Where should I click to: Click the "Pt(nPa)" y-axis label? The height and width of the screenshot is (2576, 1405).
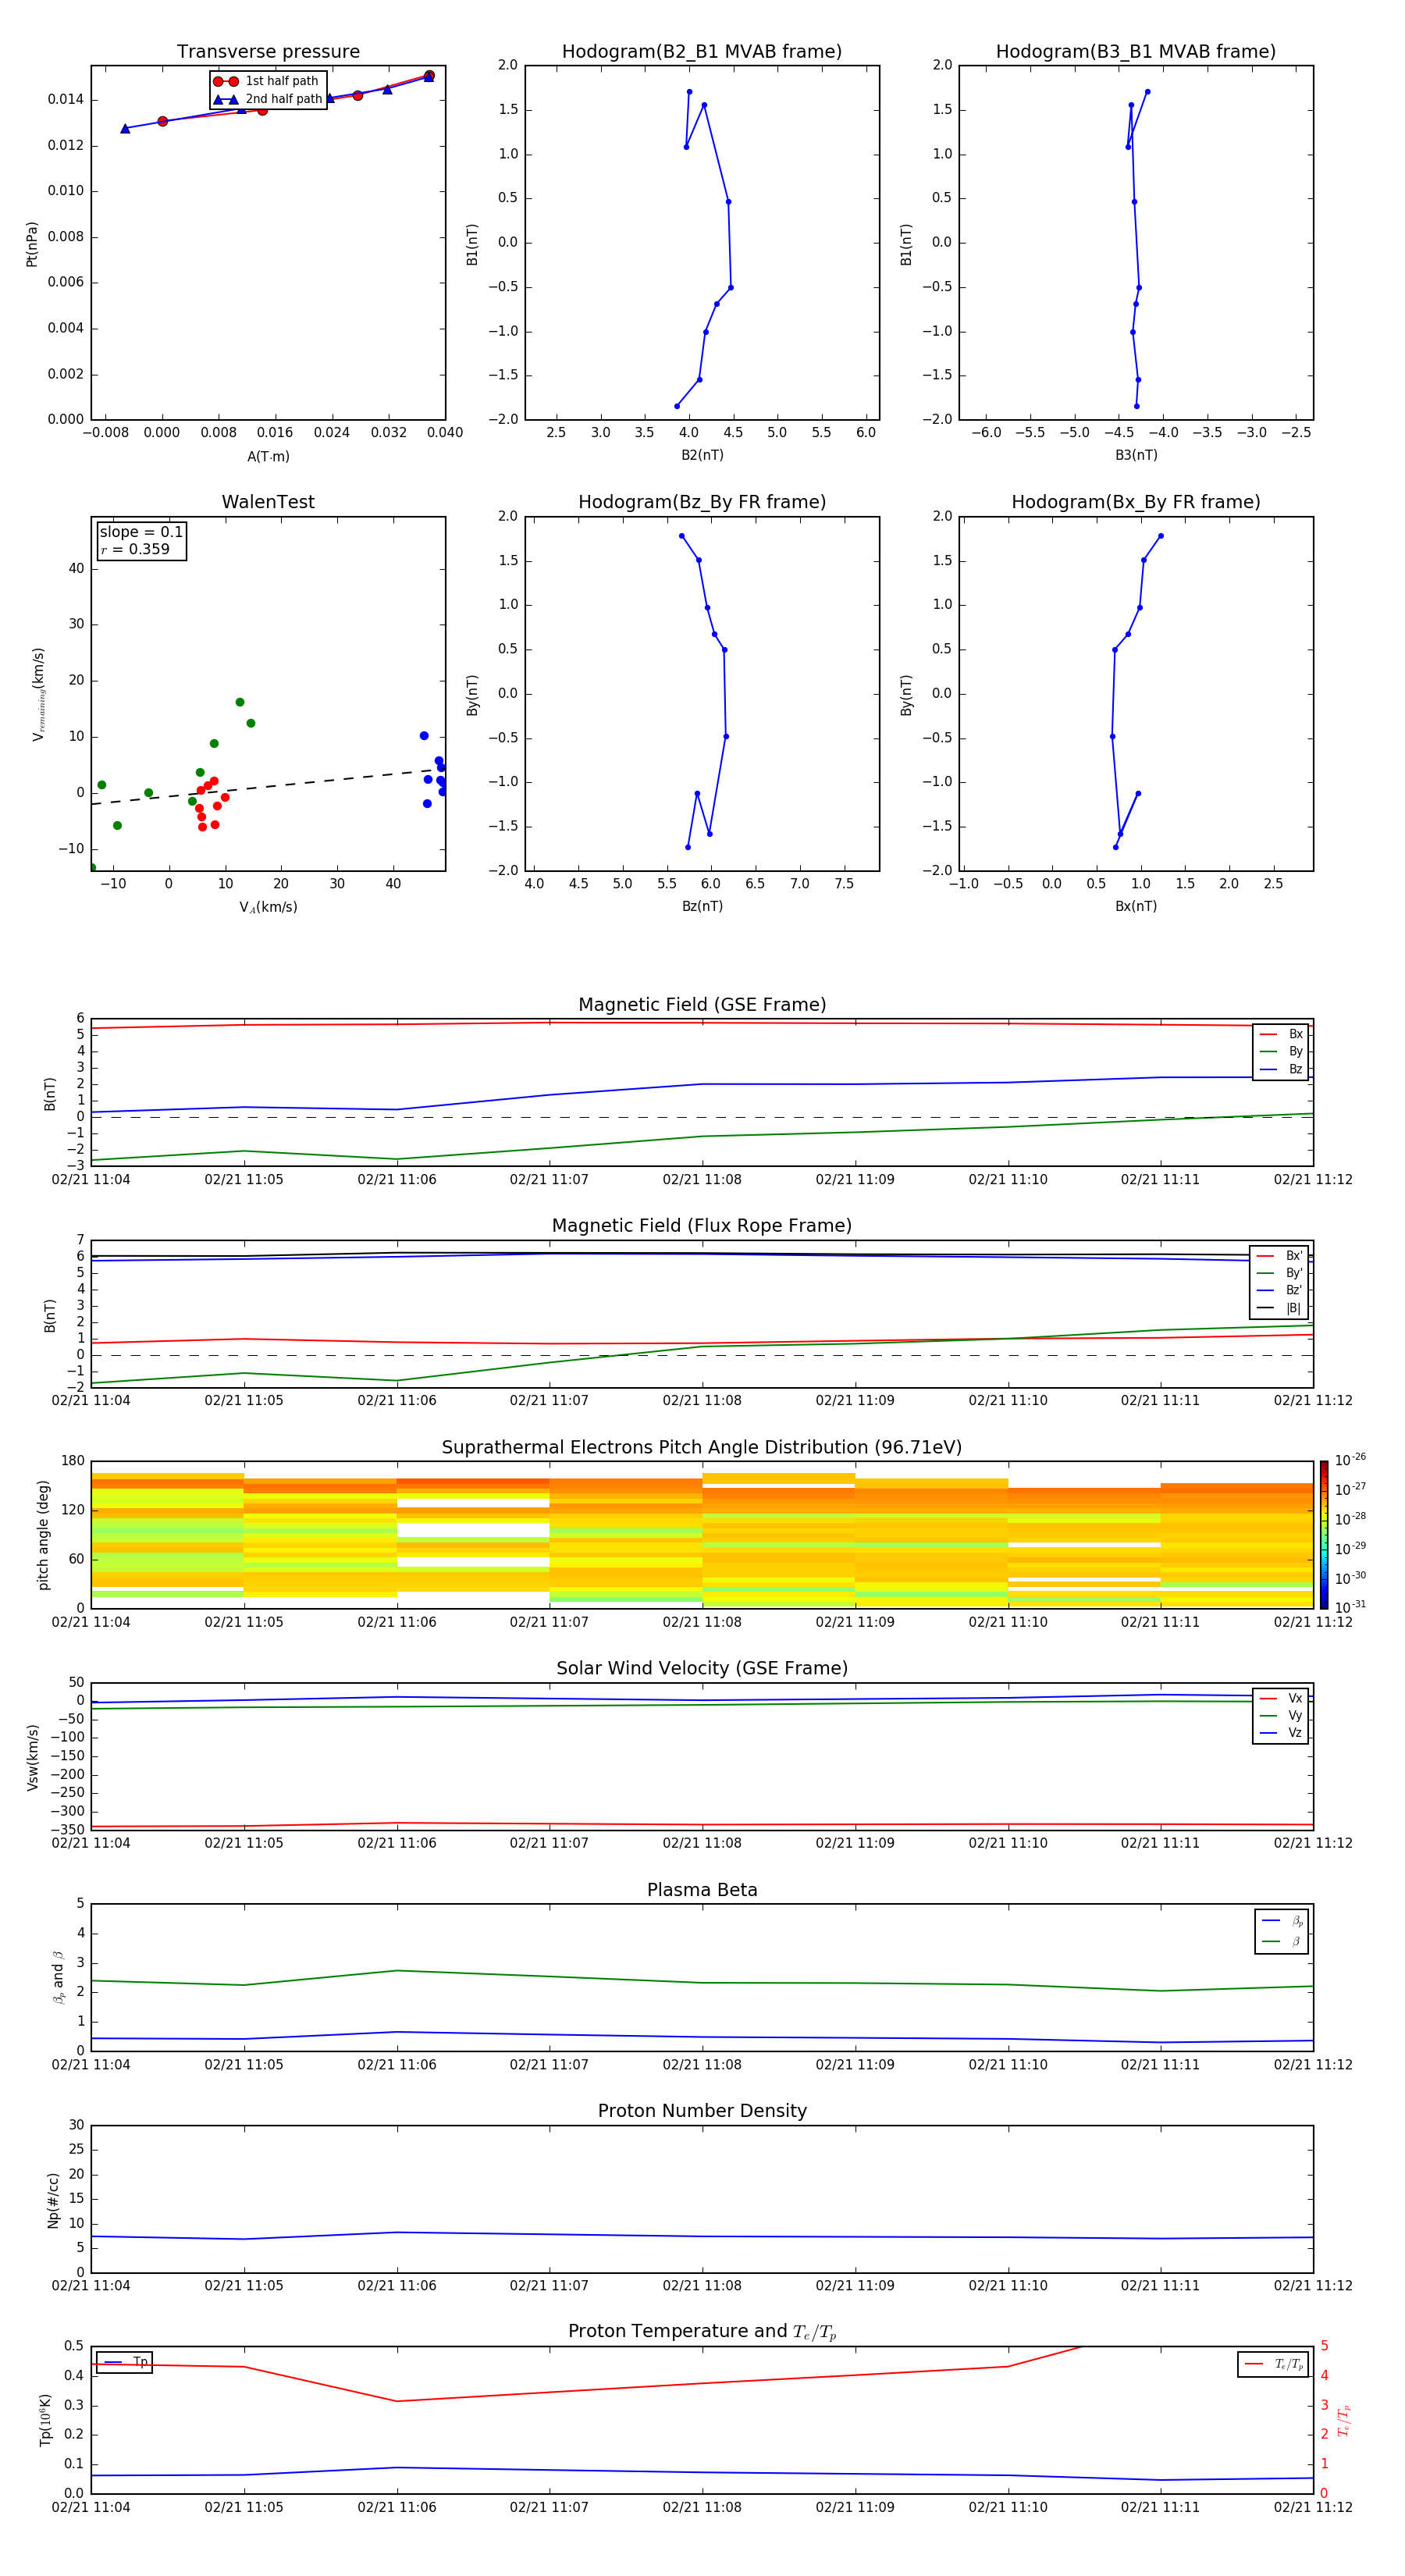tap(32, 244)
